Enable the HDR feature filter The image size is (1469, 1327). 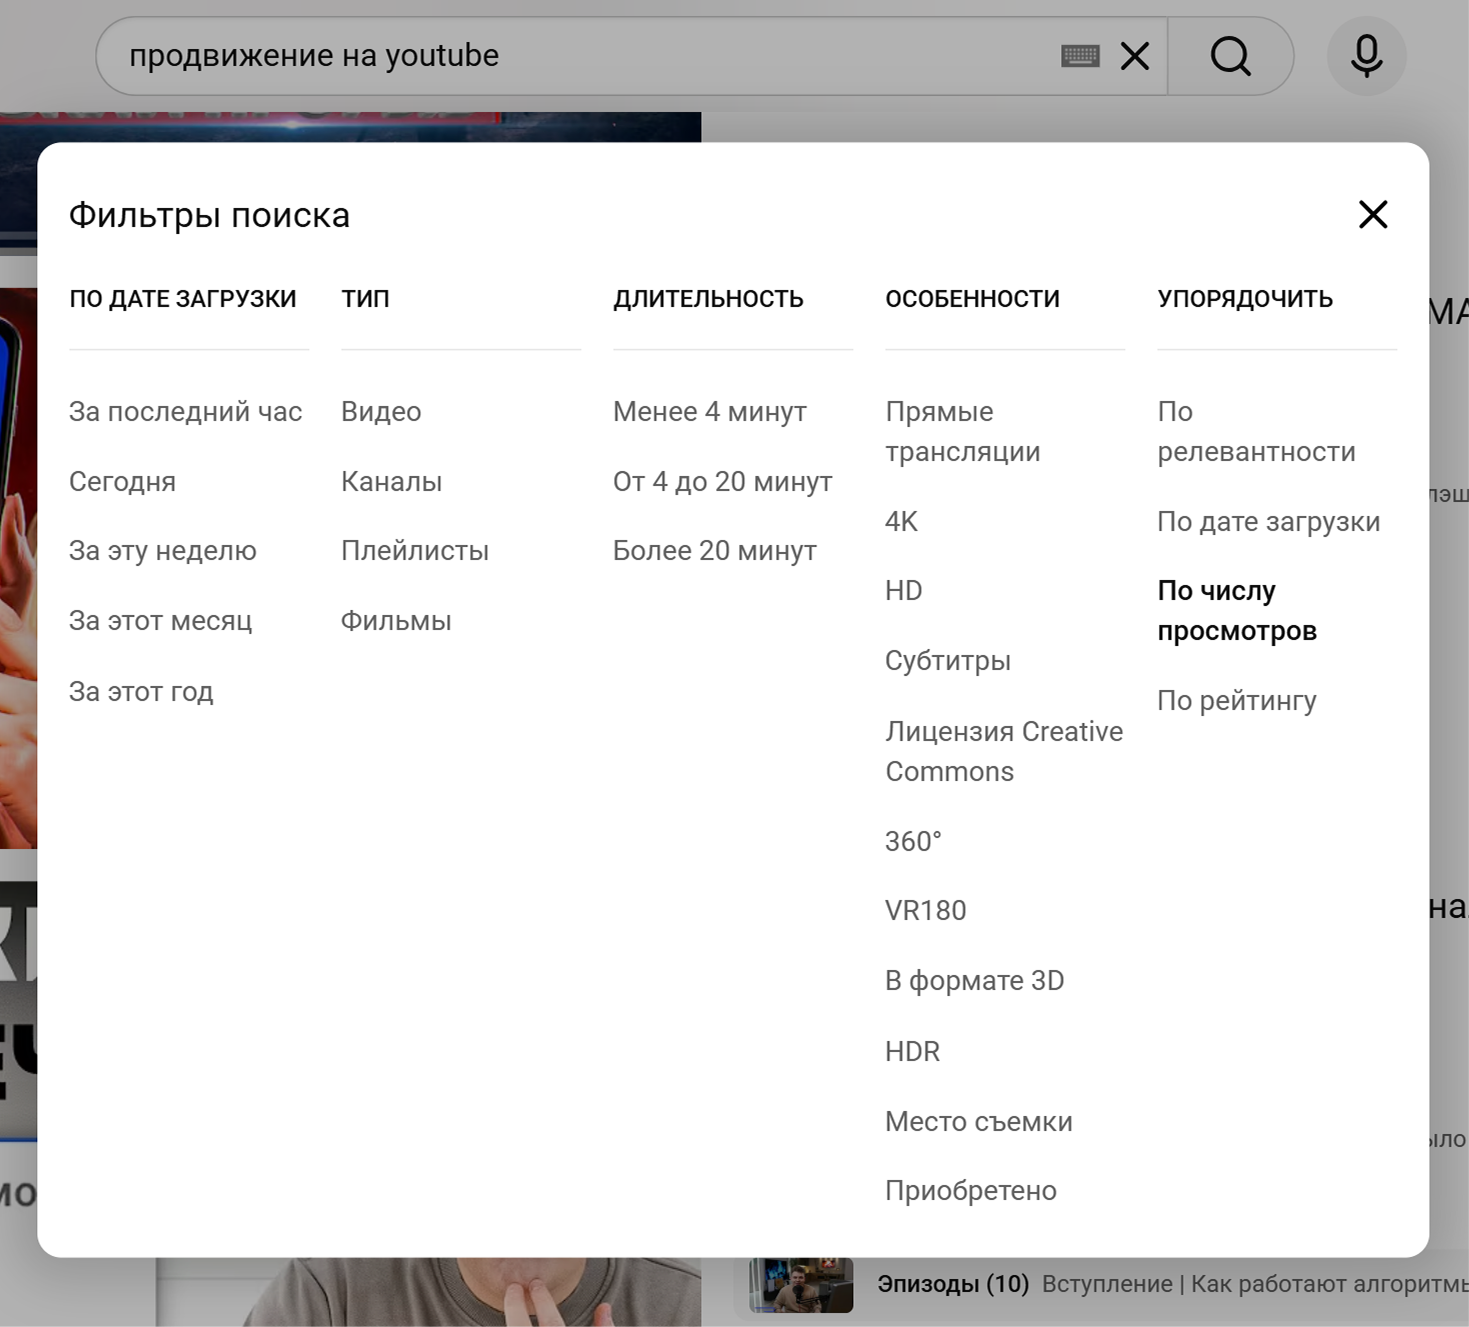click(x=911, y=1051)
